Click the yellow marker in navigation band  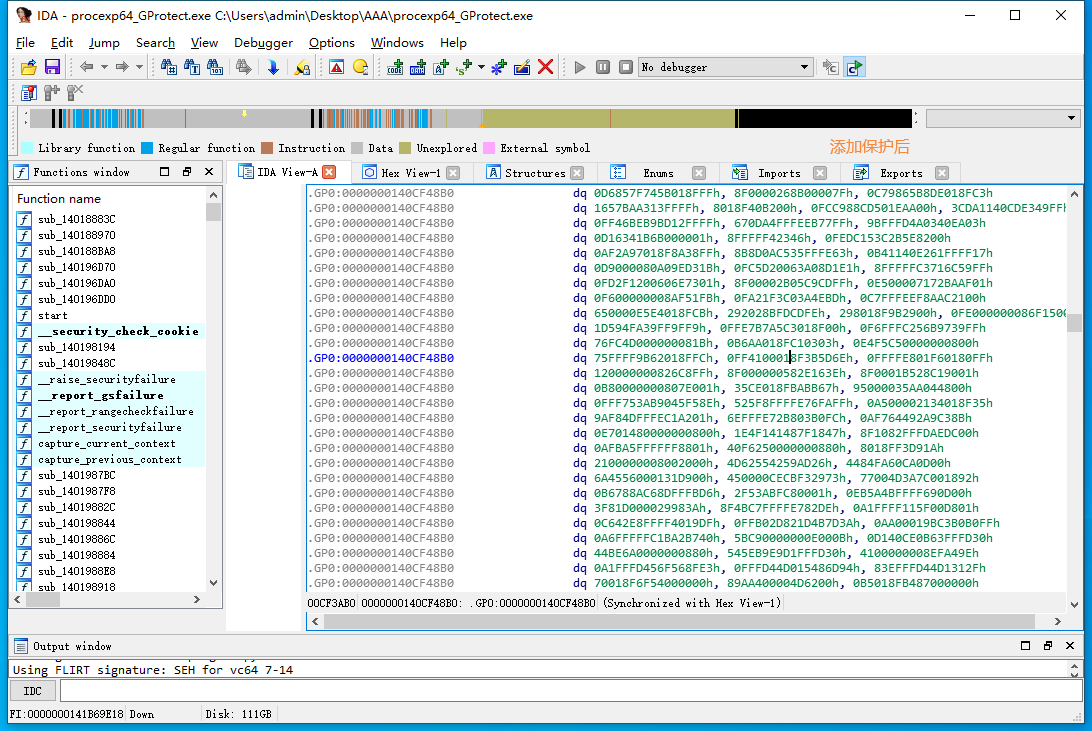244,113
